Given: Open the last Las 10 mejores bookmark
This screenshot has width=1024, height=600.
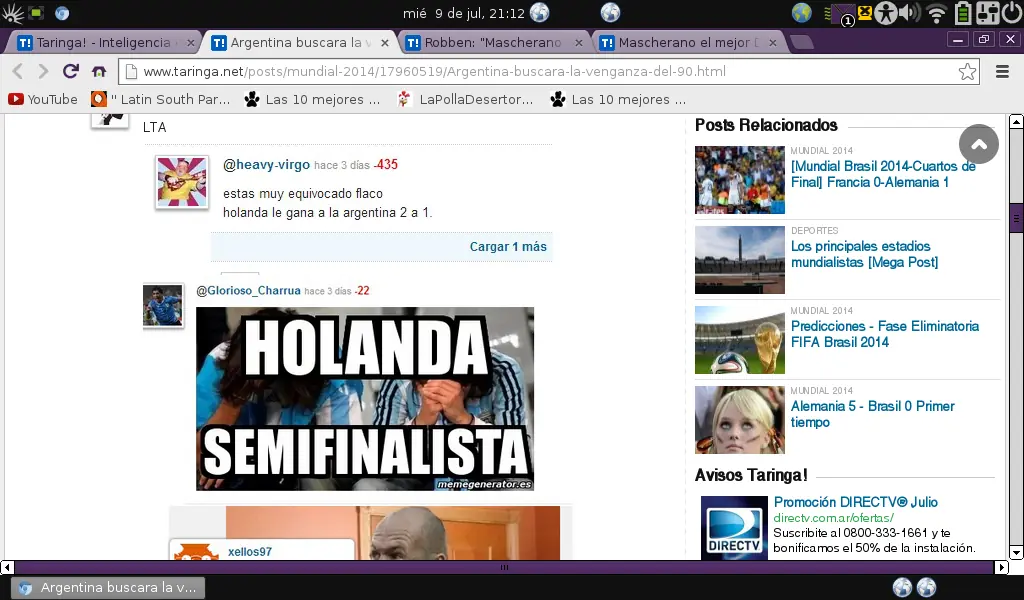Looking at the screenshot, I should coord(618,99).
